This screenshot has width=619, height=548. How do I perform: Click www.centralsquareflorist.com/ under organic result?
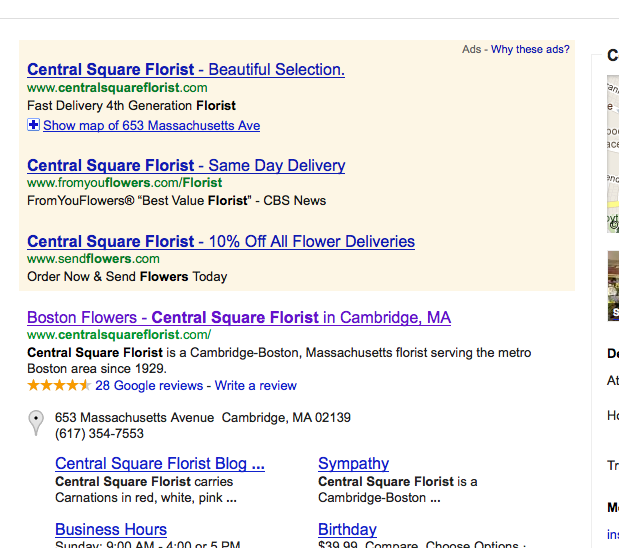pos(119,335)
